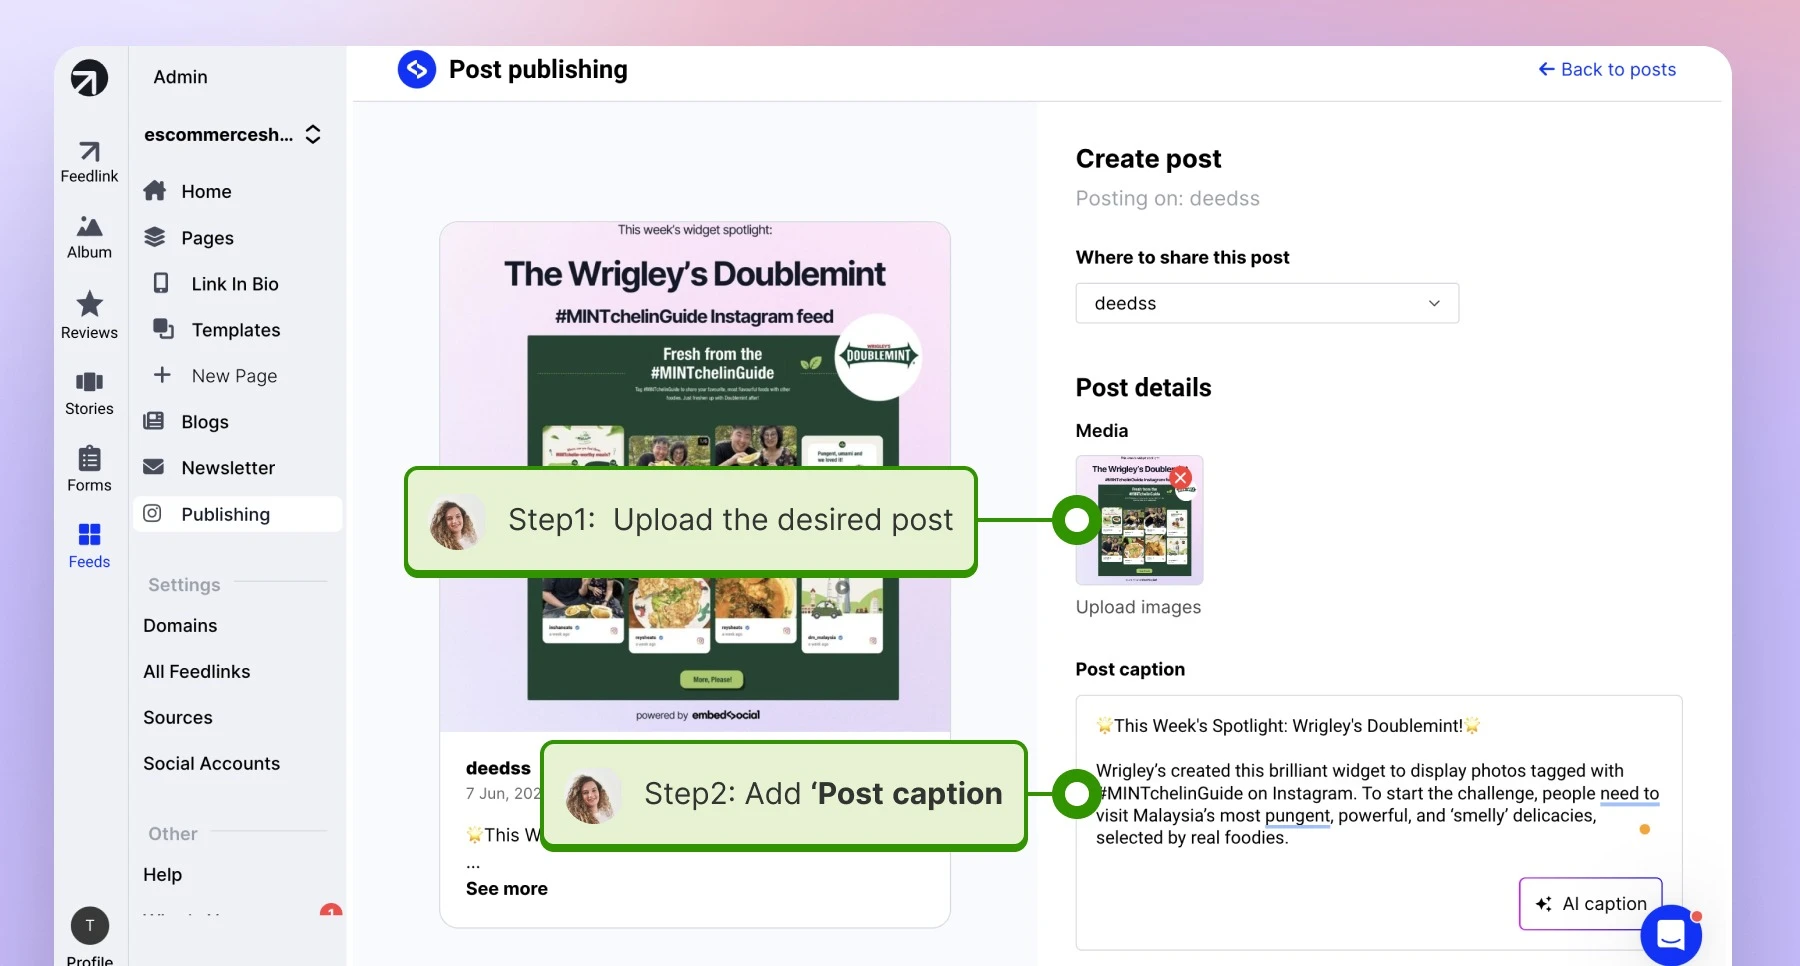Screen dimensions: 1800x966
Task: Click the T profile avatar
Action: (x=90, y=925)
